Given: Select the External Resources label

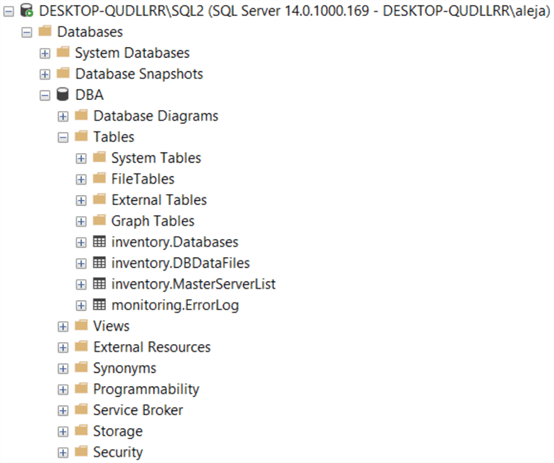Looking at the screenshot, I should pyautogui.click(x=152, y=347).
